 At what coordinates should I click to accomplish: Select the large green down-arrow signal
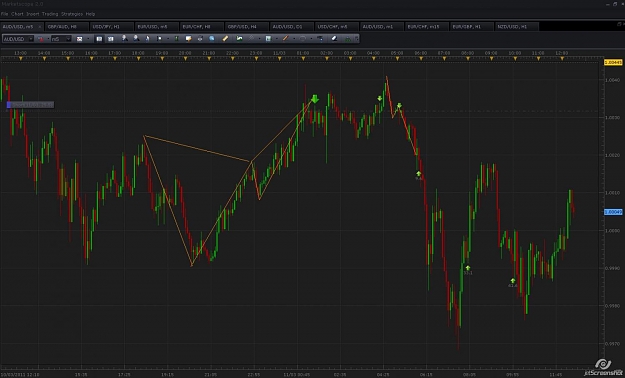click(x=315, y=99)
